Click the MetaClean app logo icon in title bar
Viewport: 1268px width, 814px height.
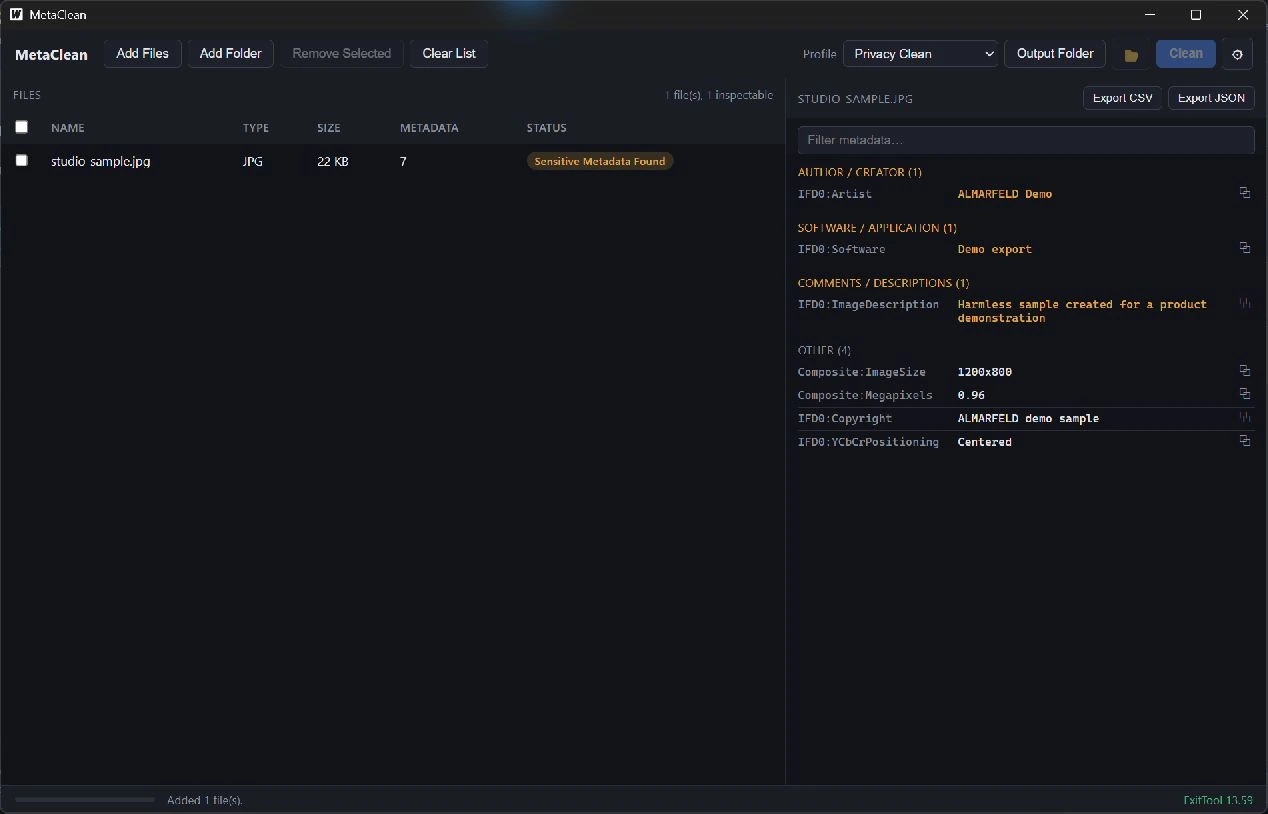[16, 15]
